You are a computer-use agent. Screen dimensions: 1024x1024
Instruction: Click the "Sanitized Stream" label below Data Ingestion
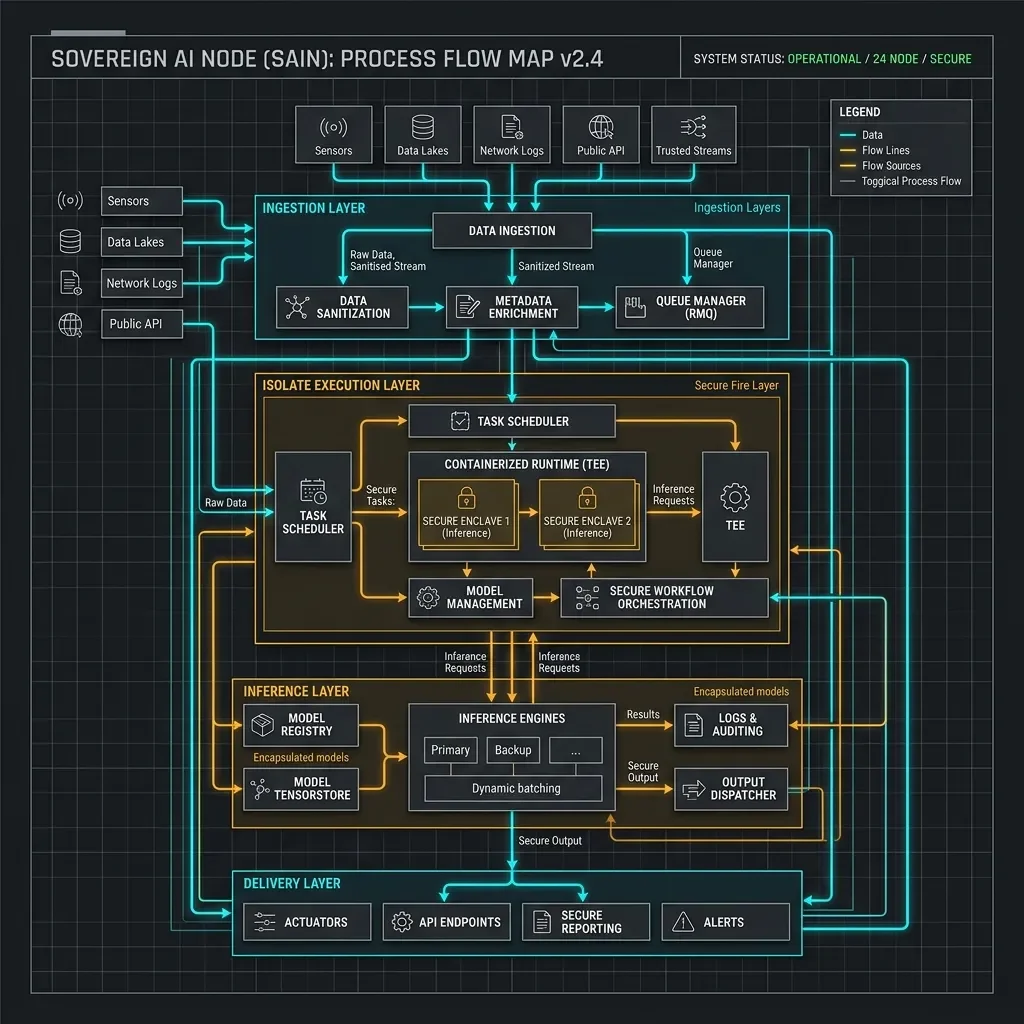pos(556,266)
